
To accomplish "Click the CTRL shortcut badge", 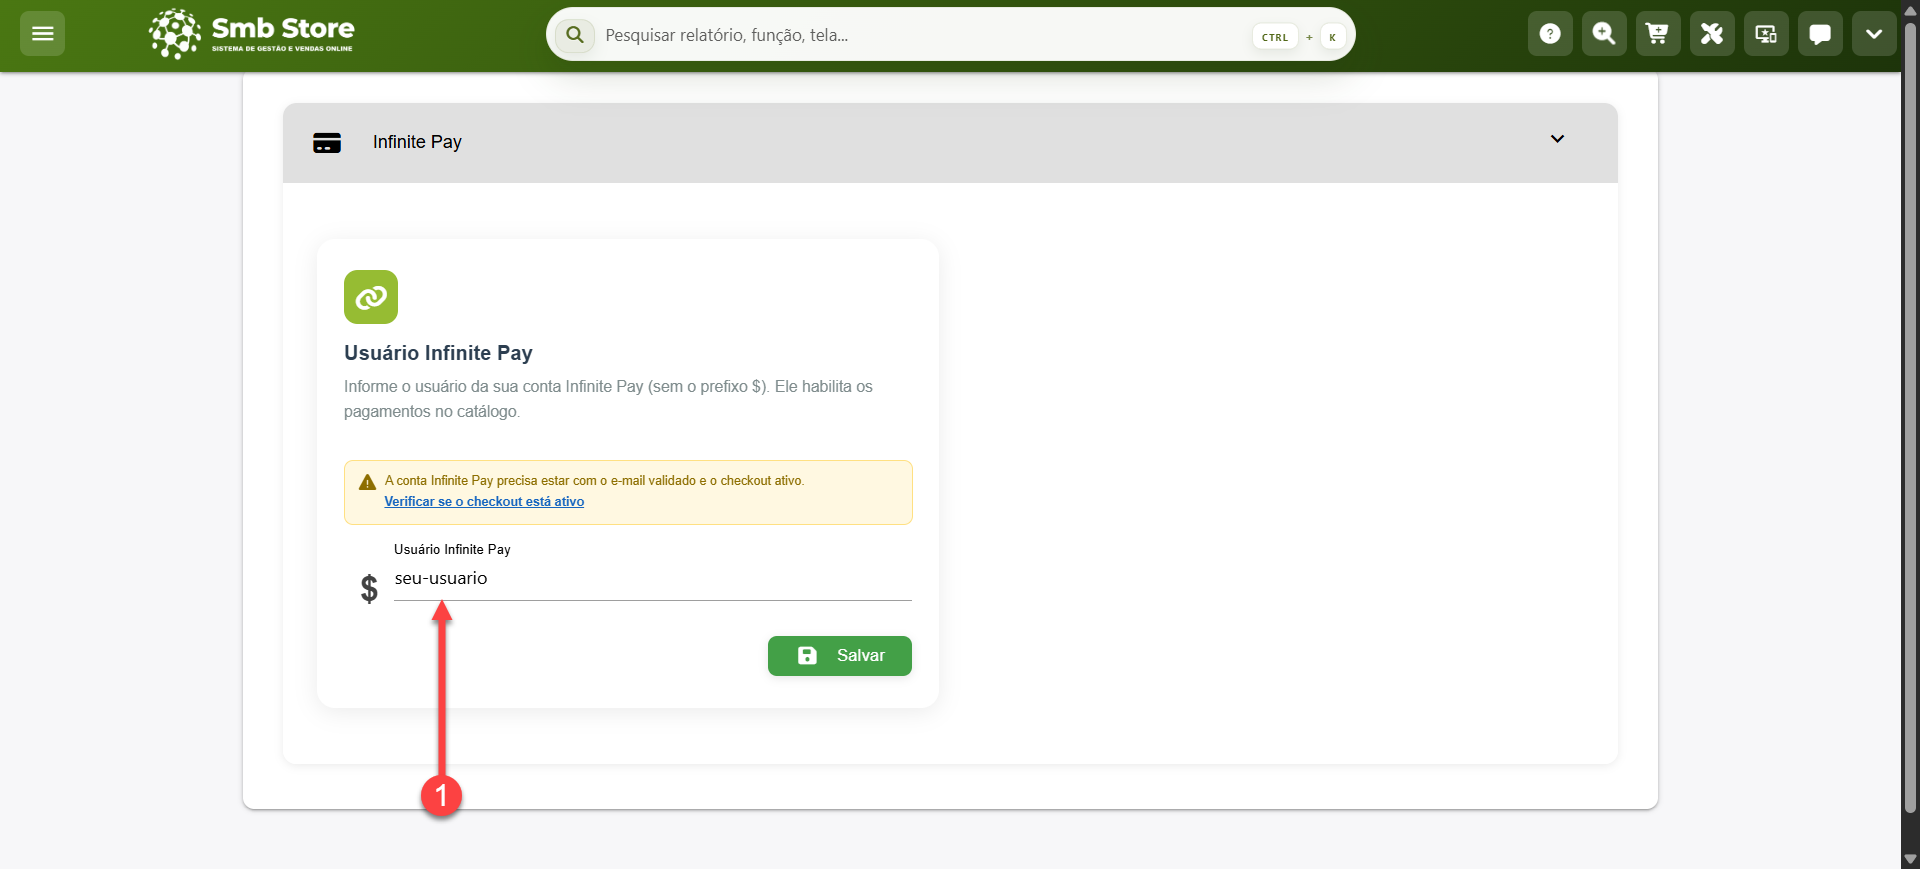I will [x=1275, y=37].
